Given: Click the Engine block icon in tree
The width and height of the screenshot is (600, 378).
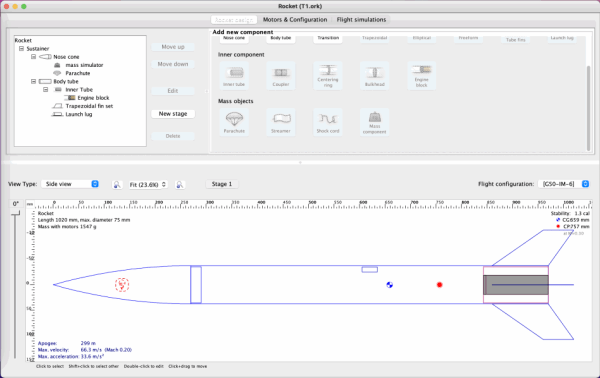Looking at the screenshot, I should point(70,98).
